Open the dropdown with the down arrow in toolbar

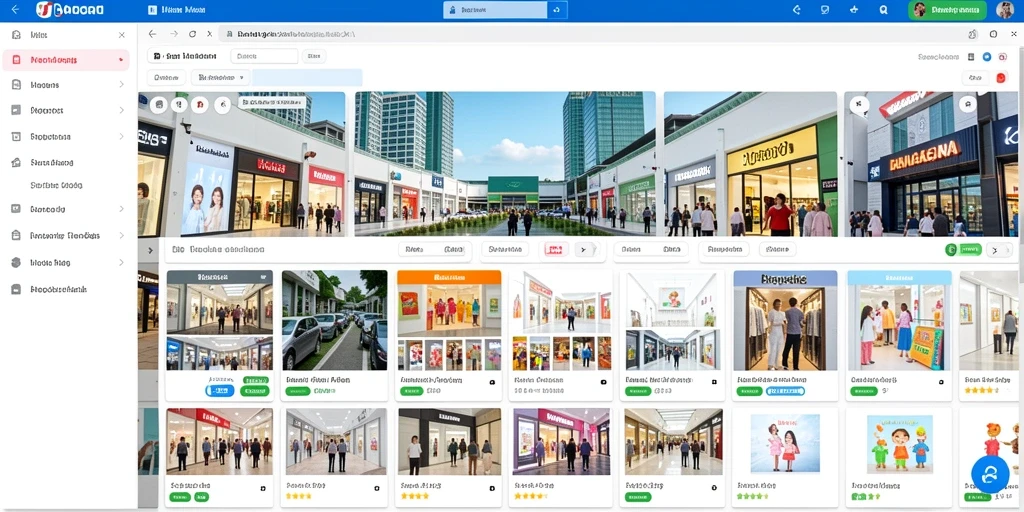pos(220,78)
